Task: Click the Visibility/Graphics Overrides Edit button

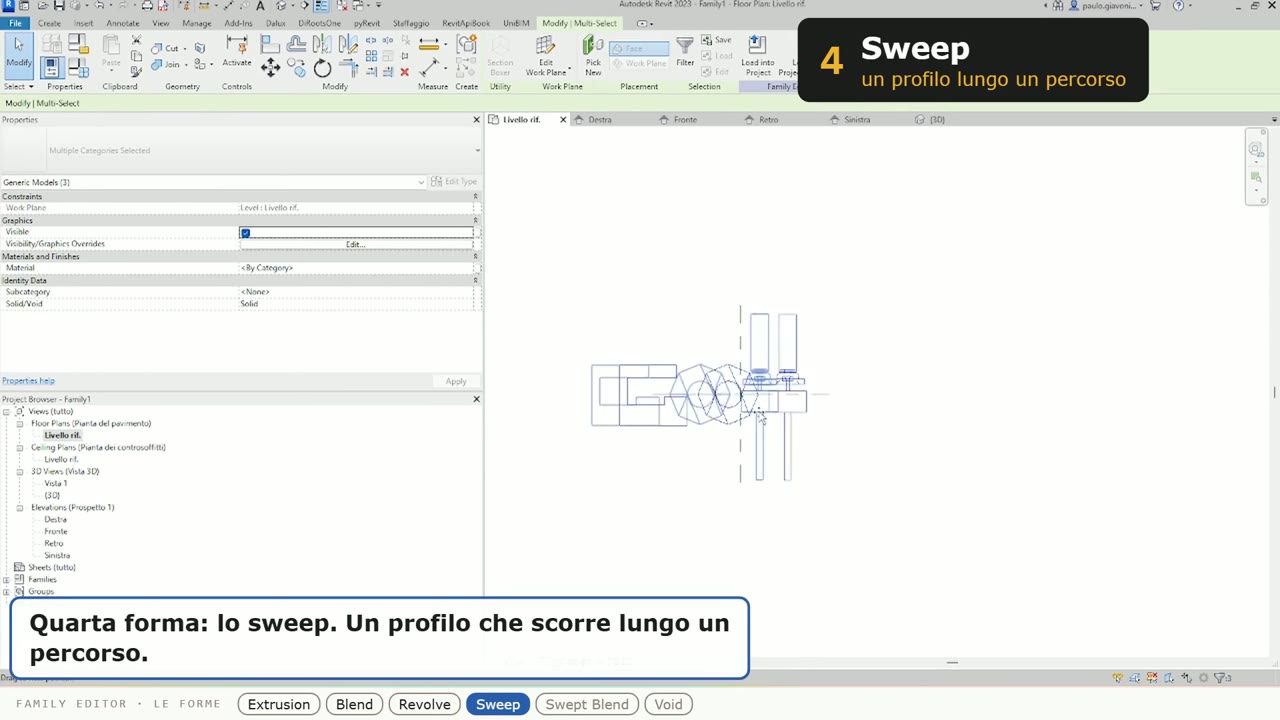Action: point(355,244)
